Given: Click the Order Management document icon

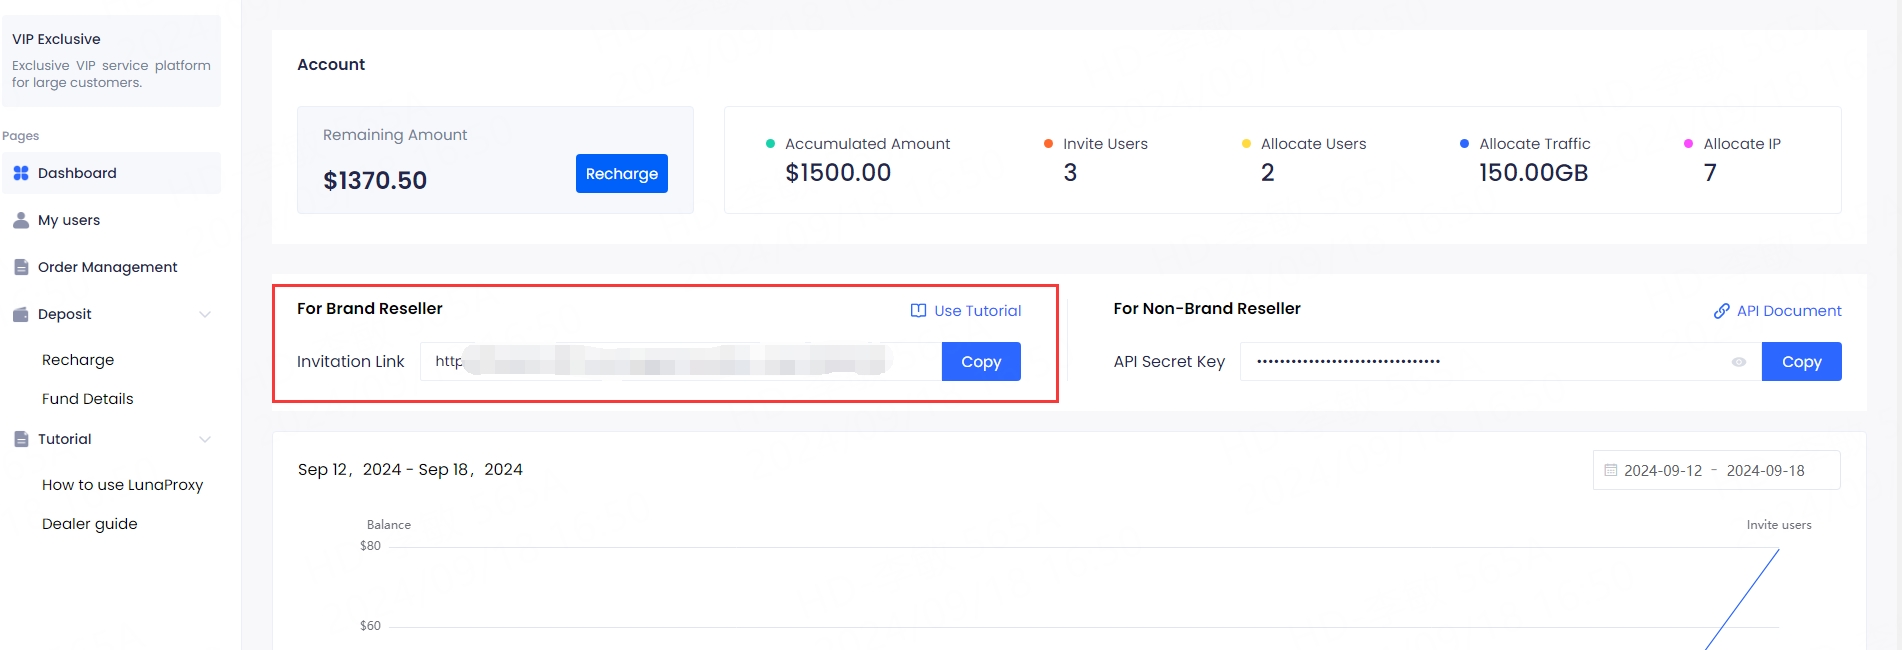Looking at the screenshot, I should point(21,267).
